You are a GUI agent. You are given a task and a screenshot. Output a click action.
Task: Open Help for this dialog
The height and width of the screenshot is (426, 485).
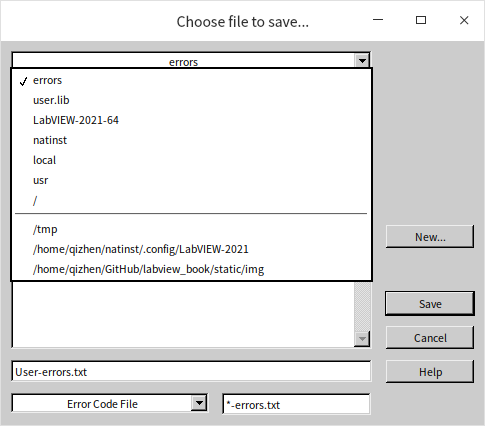point(430,371)
